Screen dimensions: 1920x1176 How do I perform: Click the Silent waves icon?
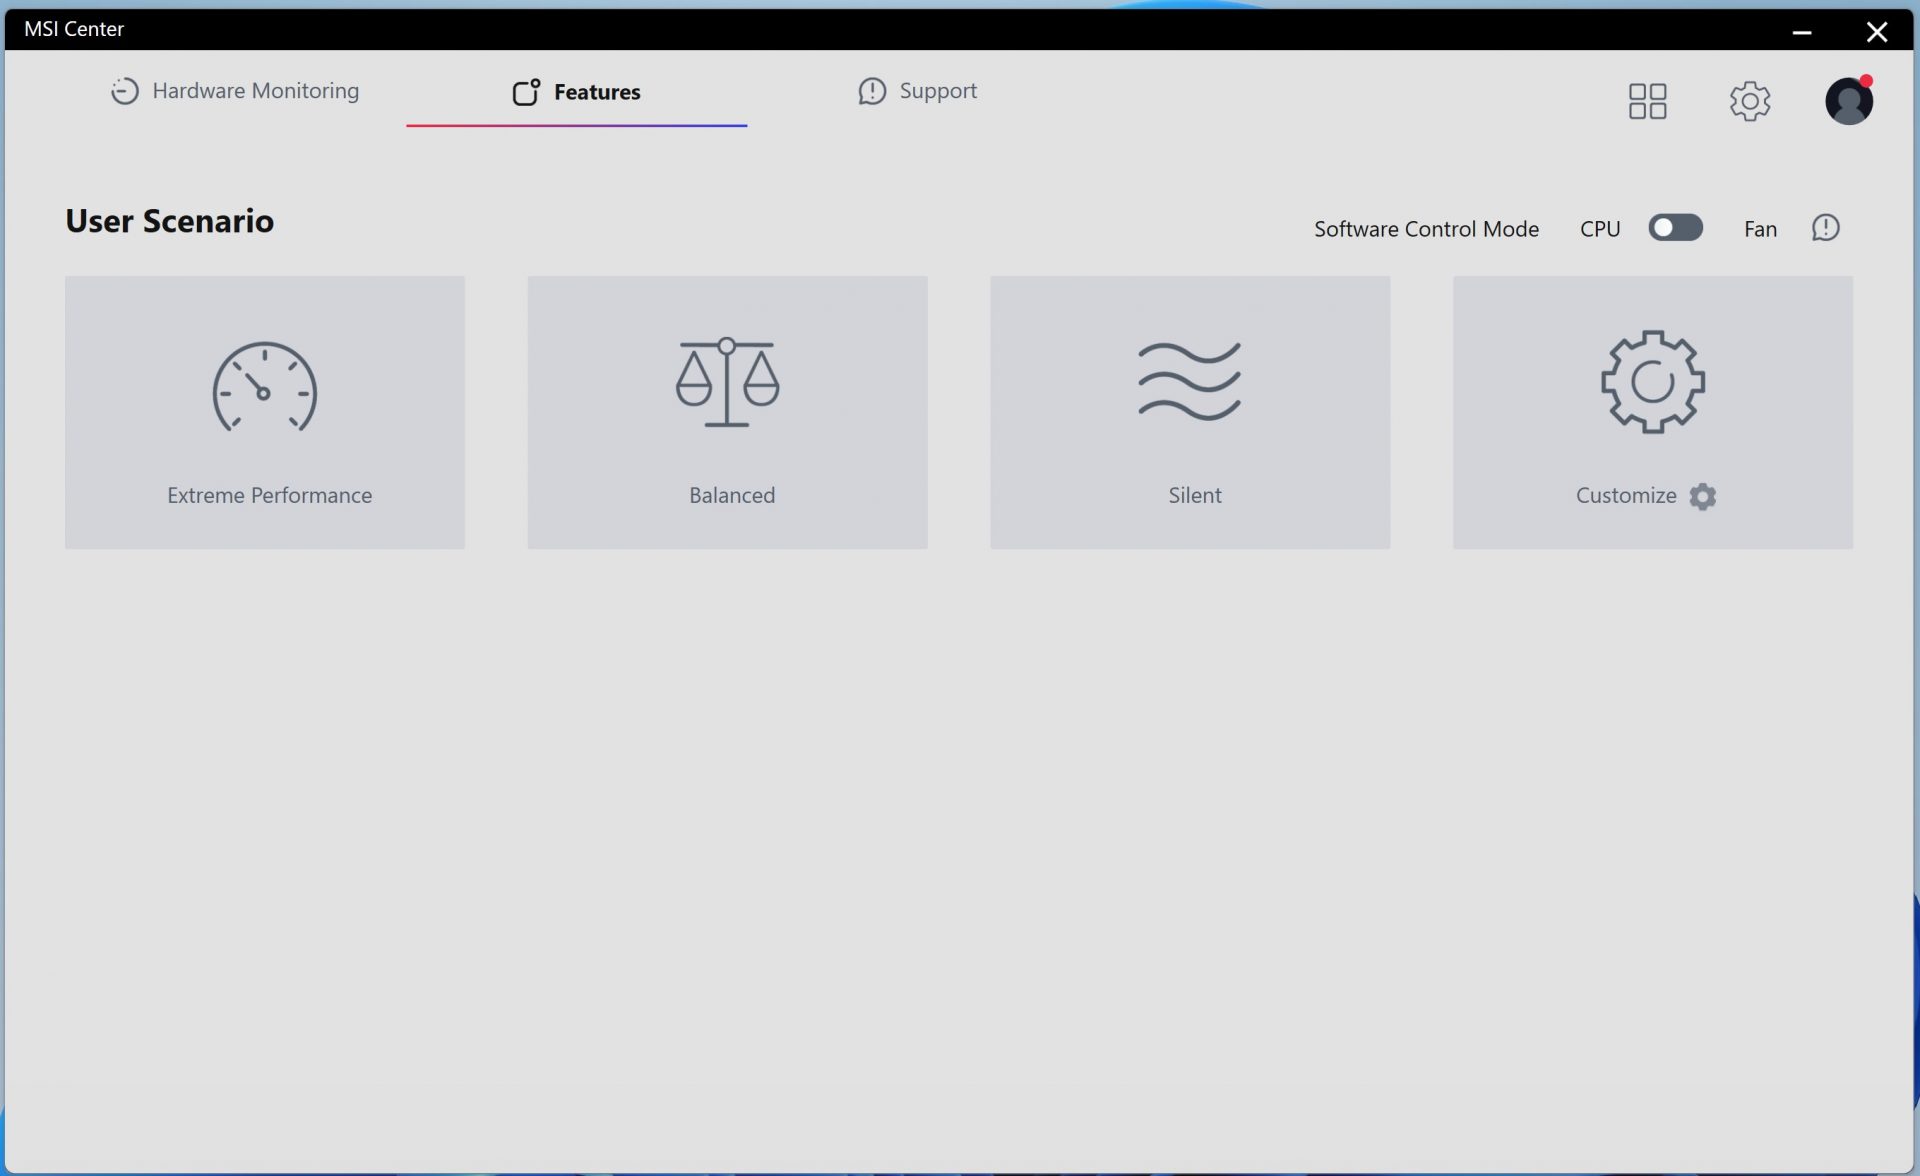(x=1189, y=381)
